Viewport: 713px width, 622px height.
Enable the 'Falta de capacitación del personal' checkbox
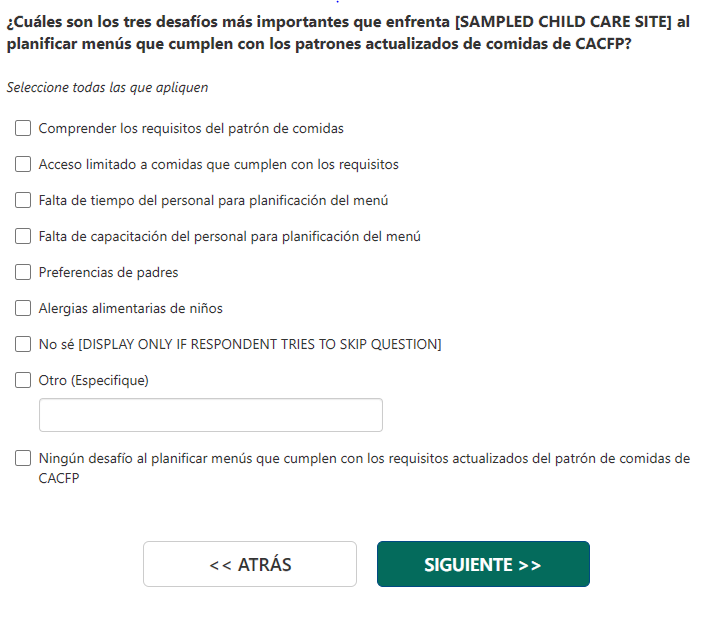(x=23, y=236)
